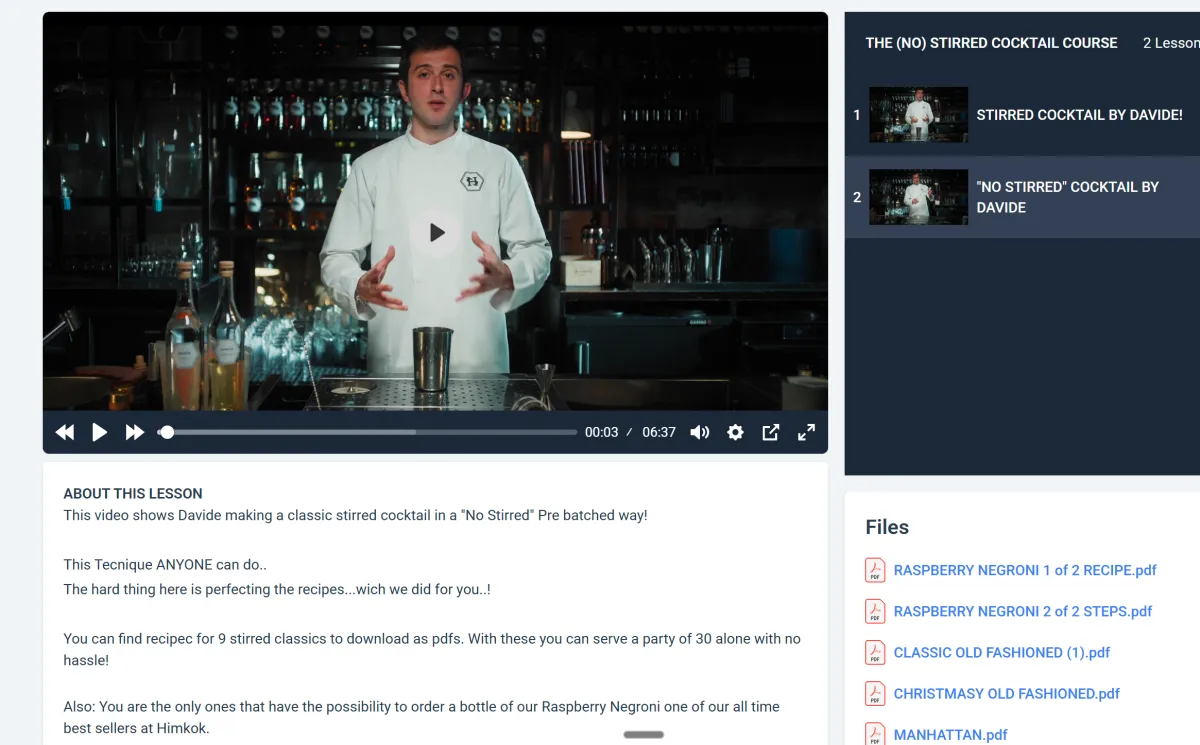Open video settings via the gear icon
The width and height of the screenshot is (1200, 745).
point(735,433)
